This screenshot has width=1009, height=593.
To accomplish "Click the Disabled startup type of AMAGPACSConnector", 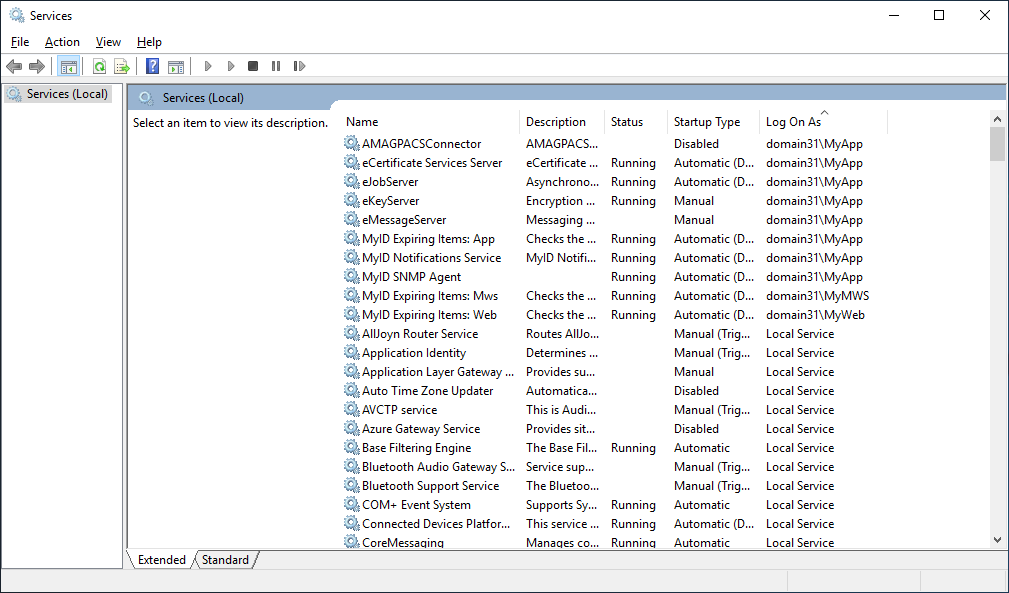I will 696,143.
